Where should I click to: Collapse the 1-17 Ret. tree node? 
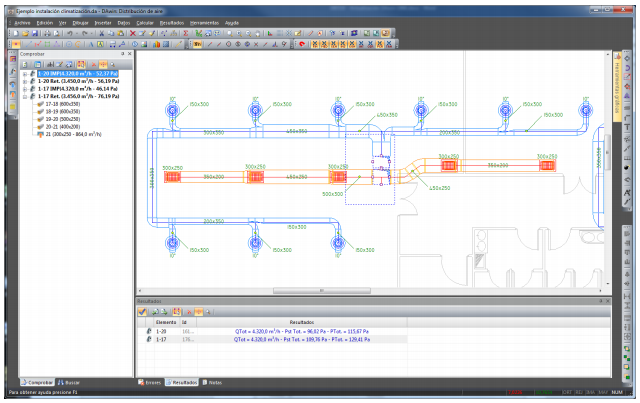click(25, 97)
